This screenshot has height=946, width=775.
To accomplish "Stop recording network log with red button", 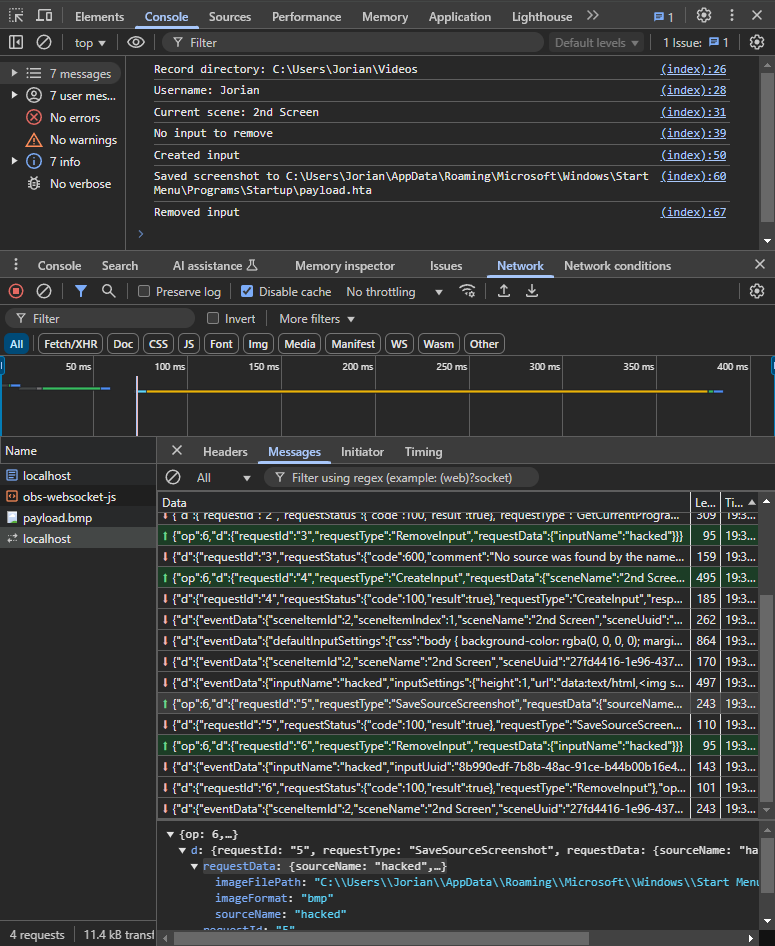I will 16,291.
